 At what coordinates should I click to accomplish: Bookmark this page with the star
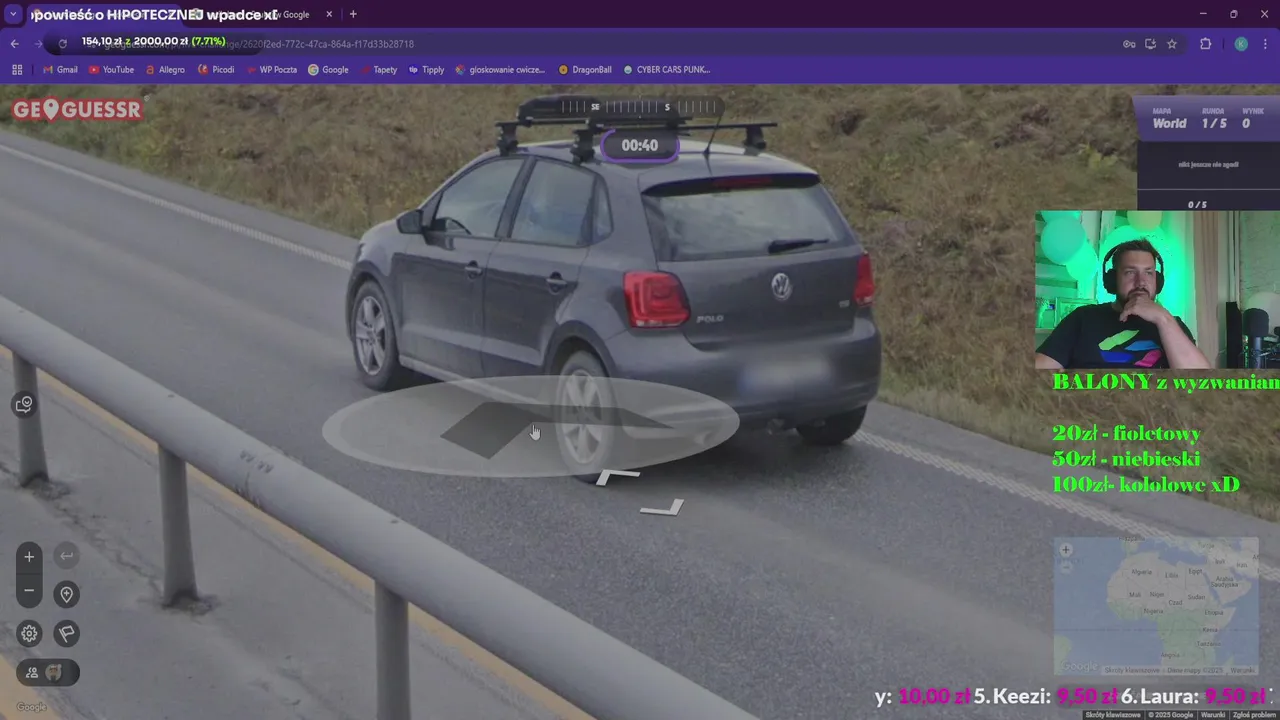tap(1172, 44)
